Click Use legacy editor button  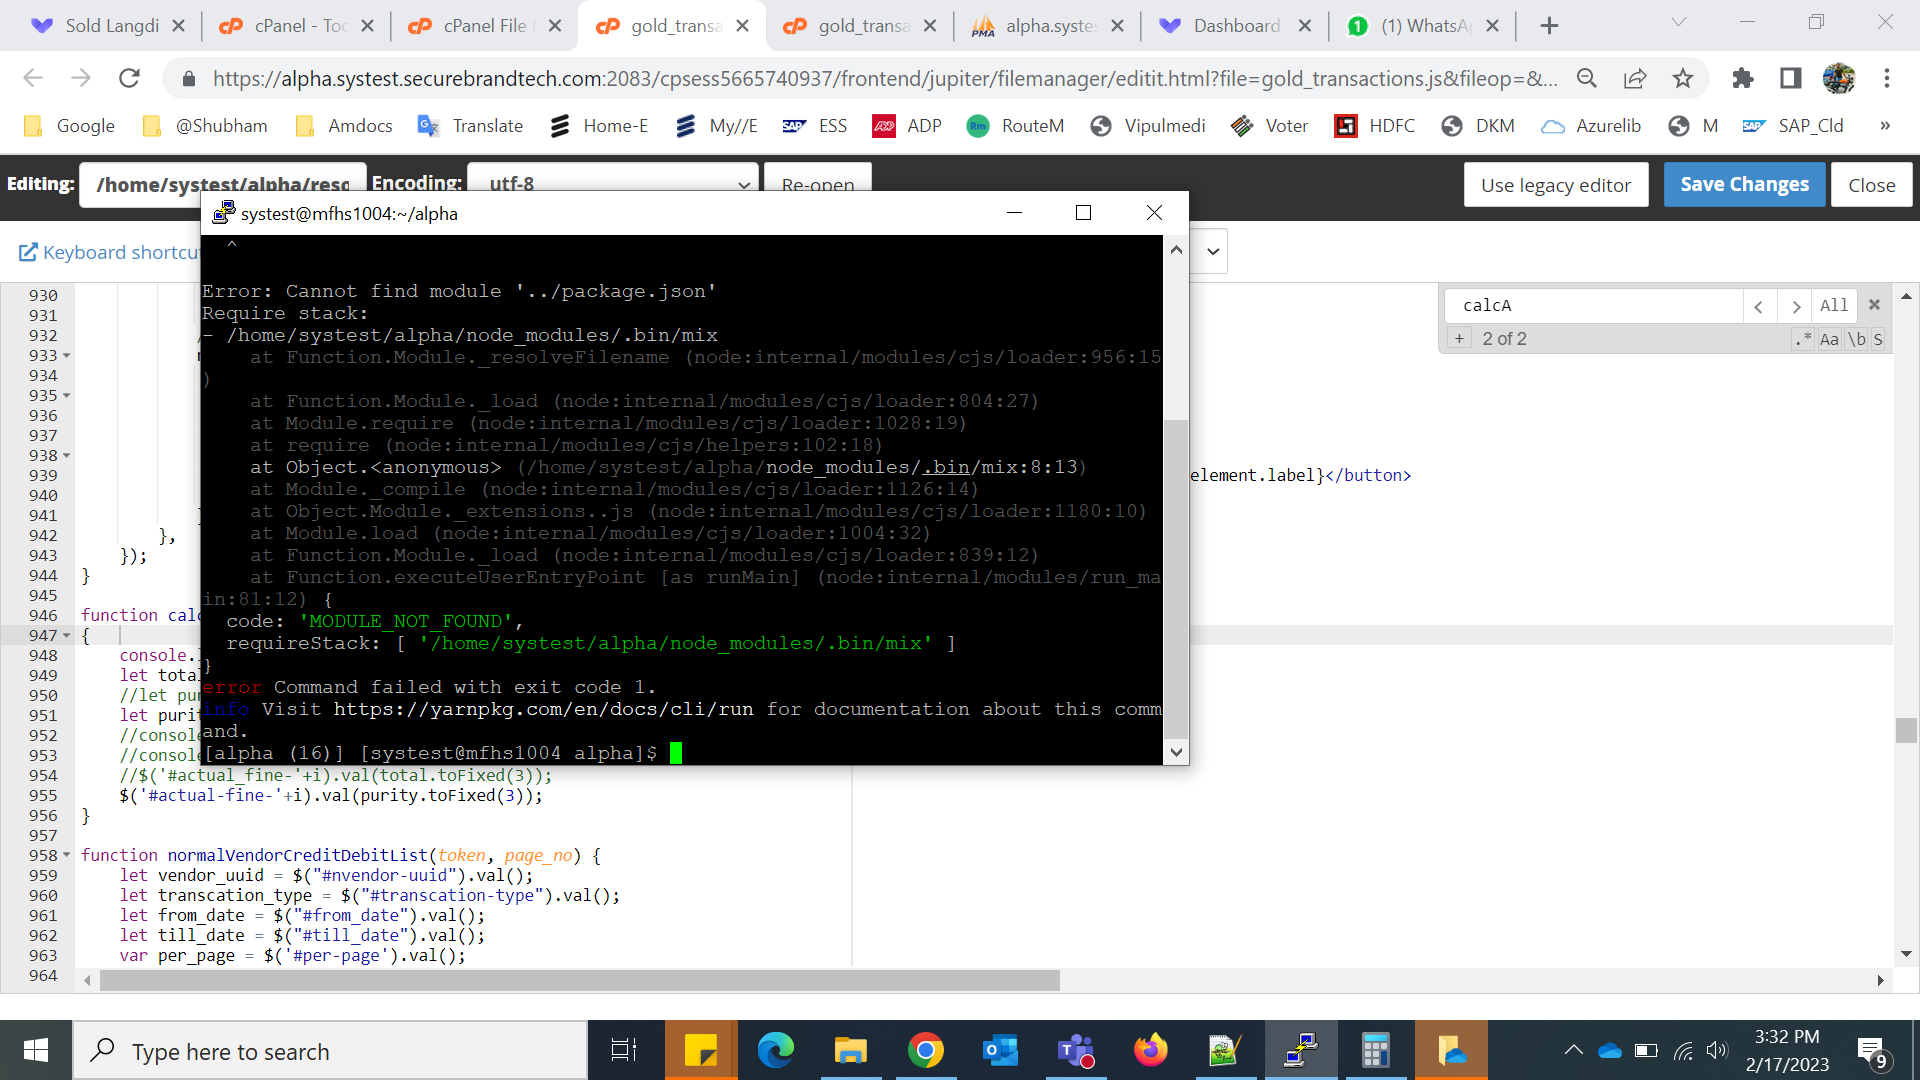coord(1555,185)
